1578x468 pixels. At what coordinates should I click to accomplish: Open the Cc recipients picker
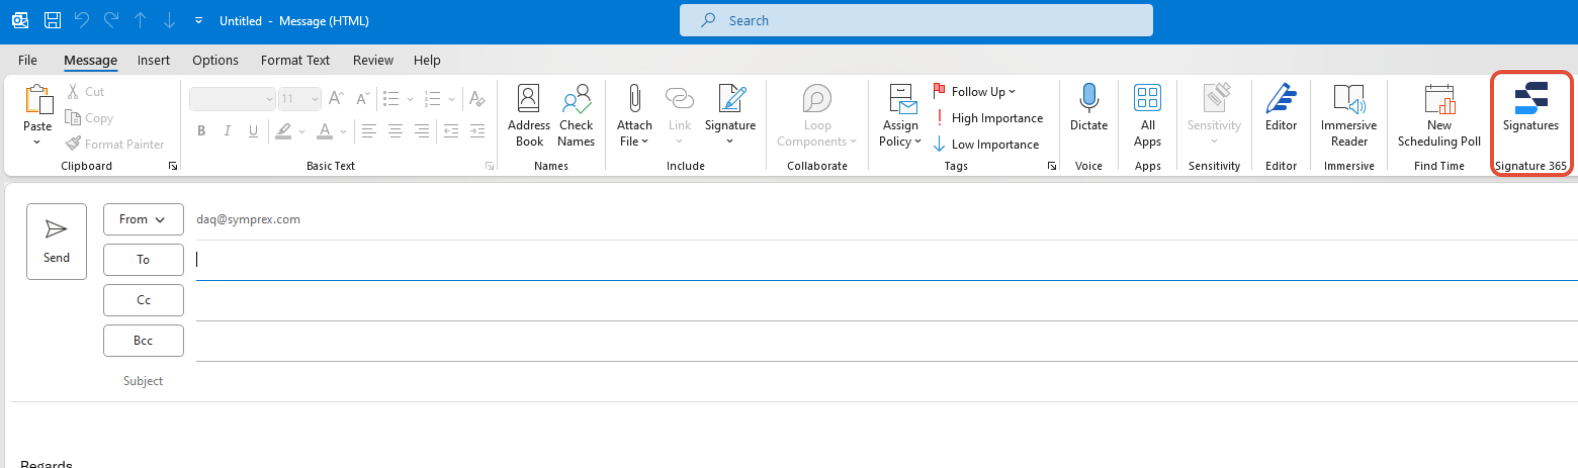(143, 300)
